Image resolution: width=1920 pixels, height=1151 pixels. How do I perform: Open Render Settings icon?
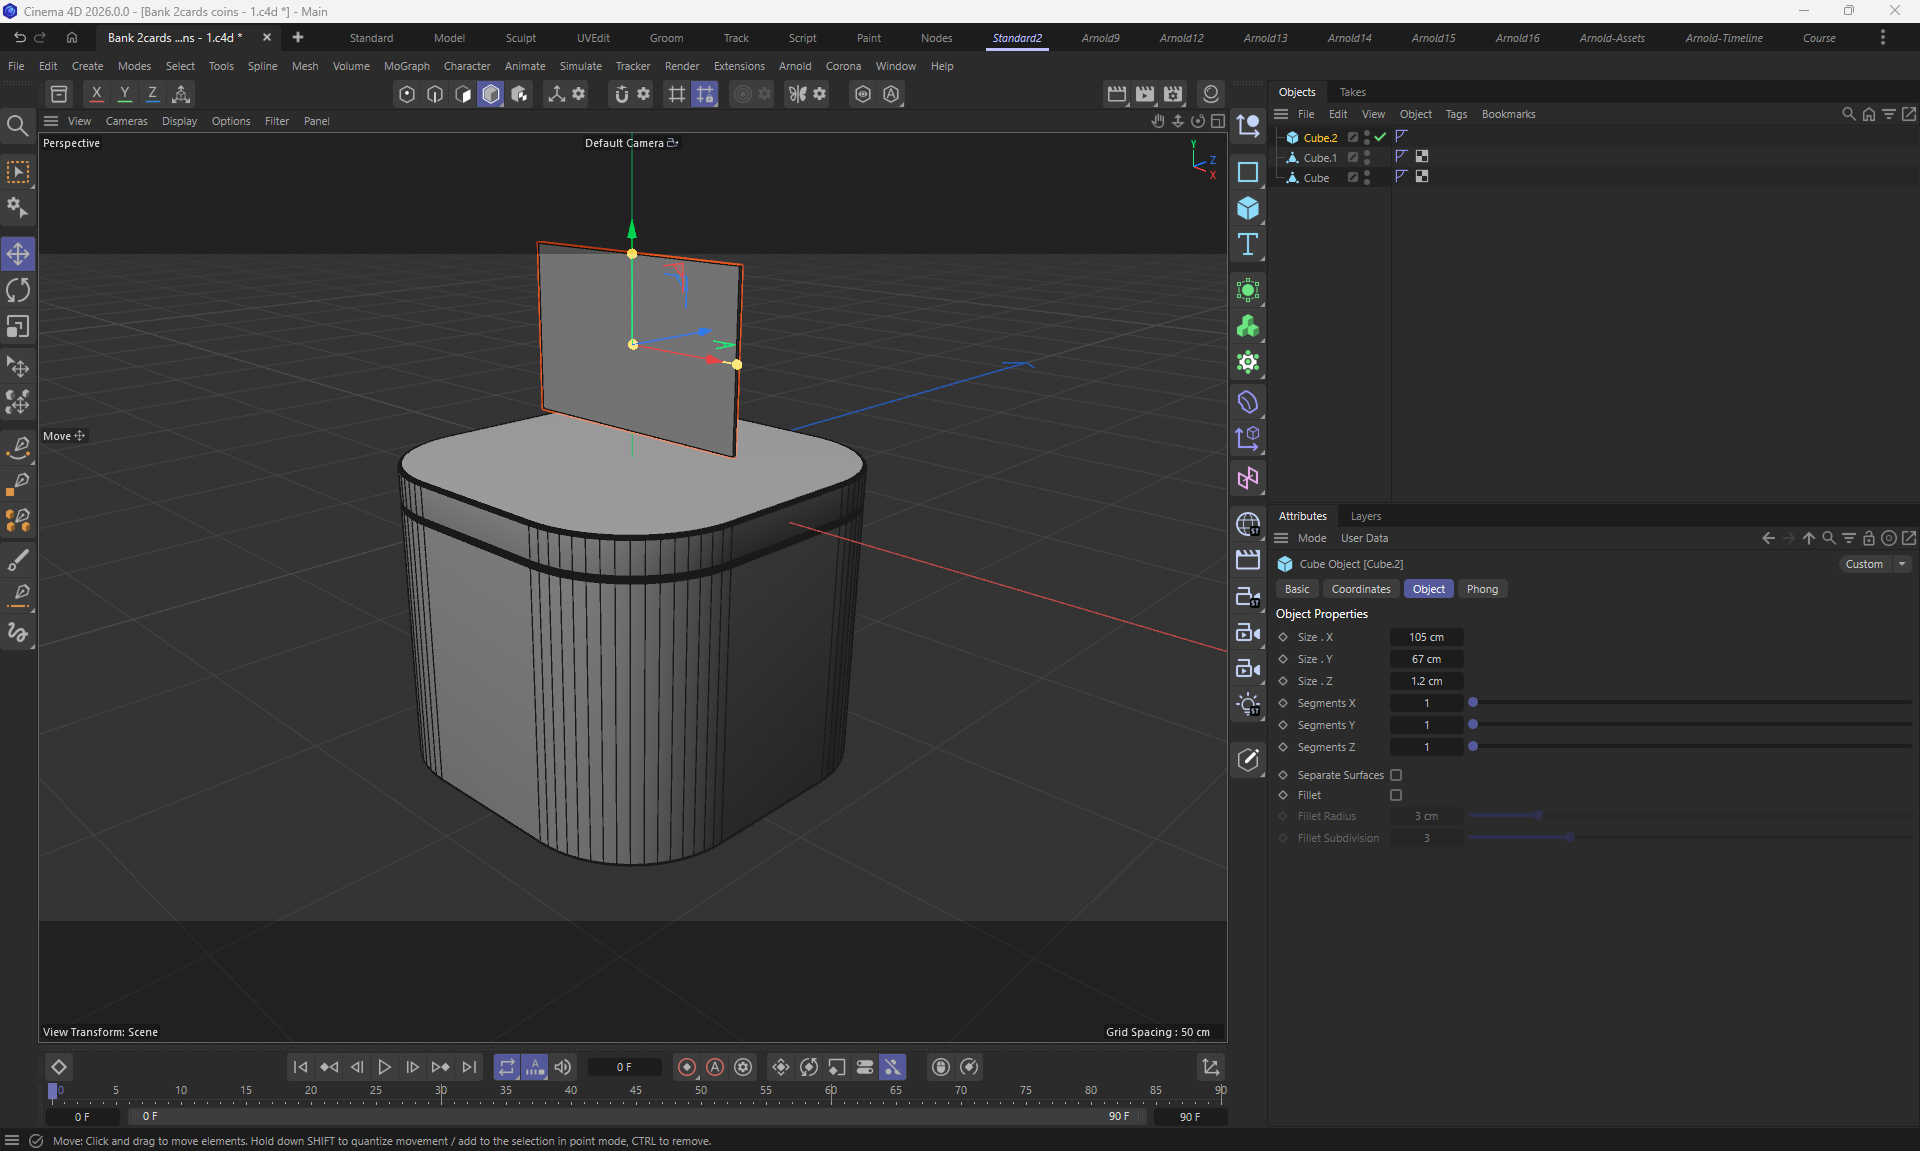click(x=1172, y=94)
